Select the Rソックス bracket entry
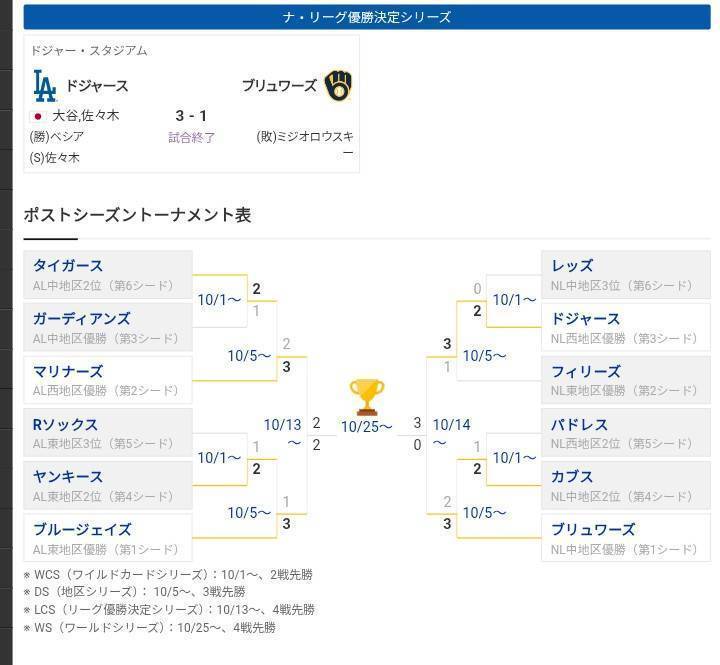This screenshot has height=665, width=720. 108,433
